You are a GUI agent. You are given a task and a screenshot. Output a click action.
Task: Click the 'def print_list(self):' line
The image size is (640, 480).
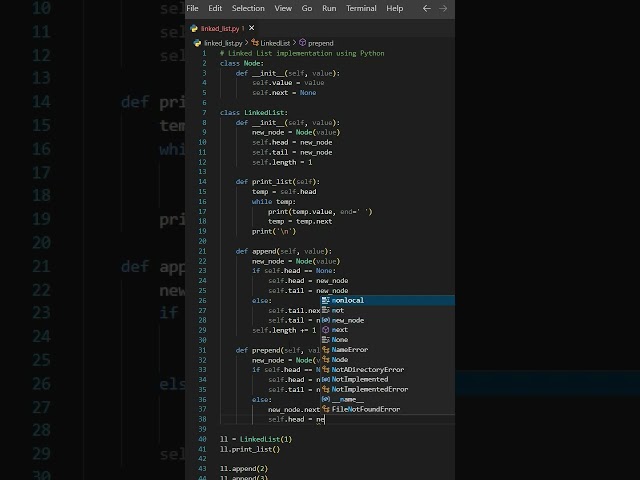point(278,182)
